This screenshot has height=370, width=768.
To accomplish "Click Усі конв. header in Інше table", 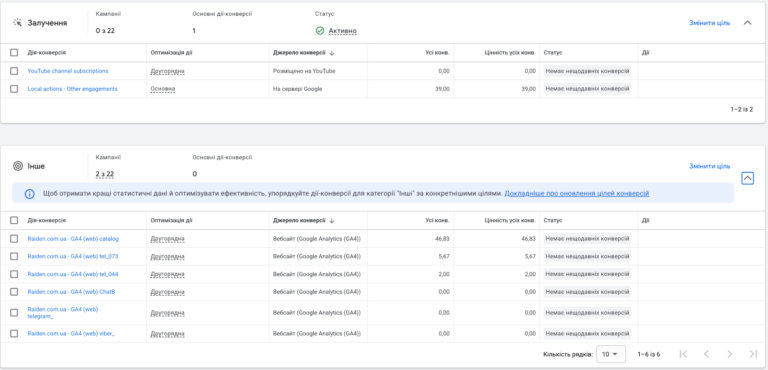I will point(437,221).
